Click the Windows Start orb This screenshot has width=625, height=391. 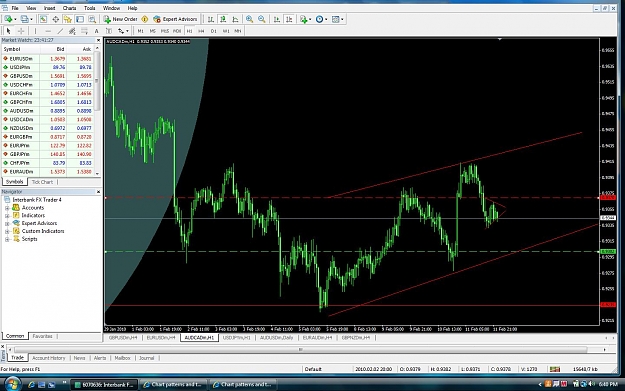coord(12,384)
